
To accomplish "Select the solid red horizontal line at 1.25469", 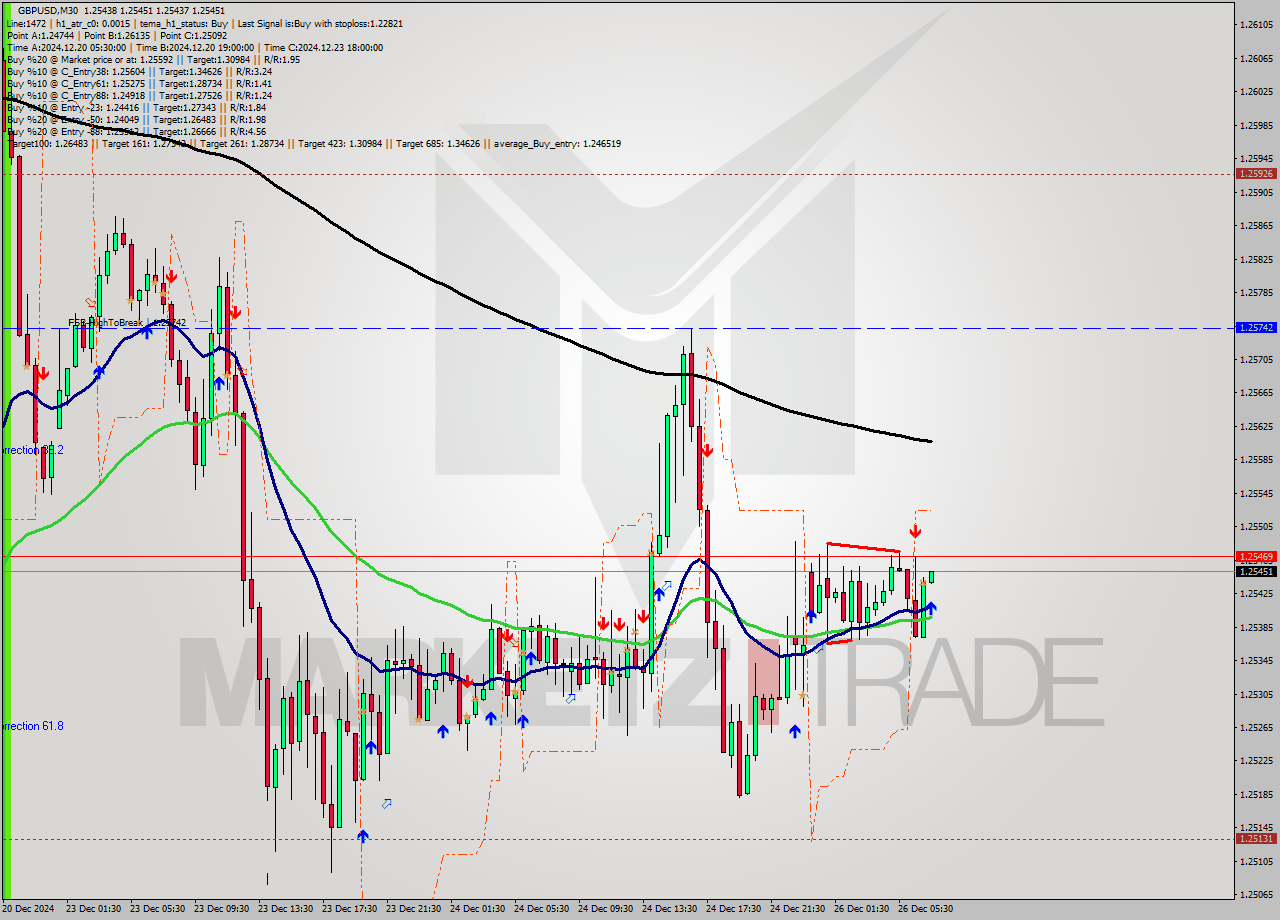I will [617, 556].
